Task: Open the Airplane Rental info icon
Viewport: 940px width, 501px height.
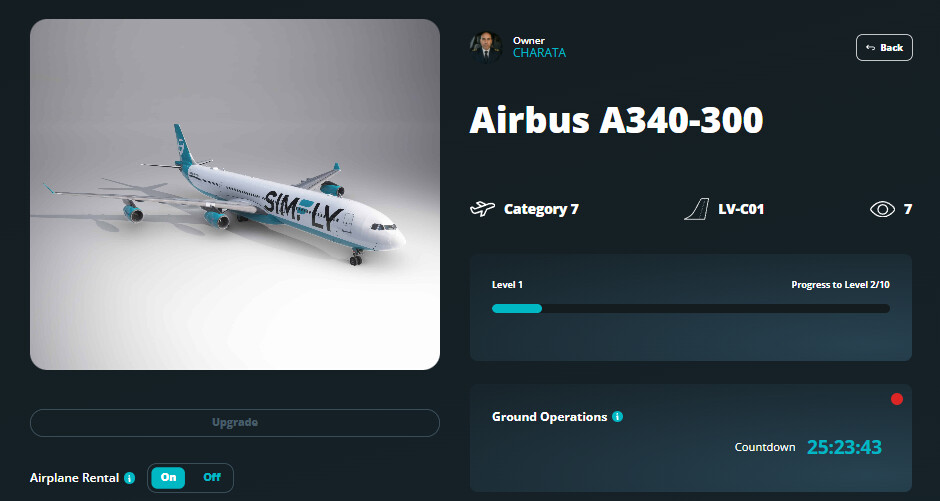Action: [129, 478]
